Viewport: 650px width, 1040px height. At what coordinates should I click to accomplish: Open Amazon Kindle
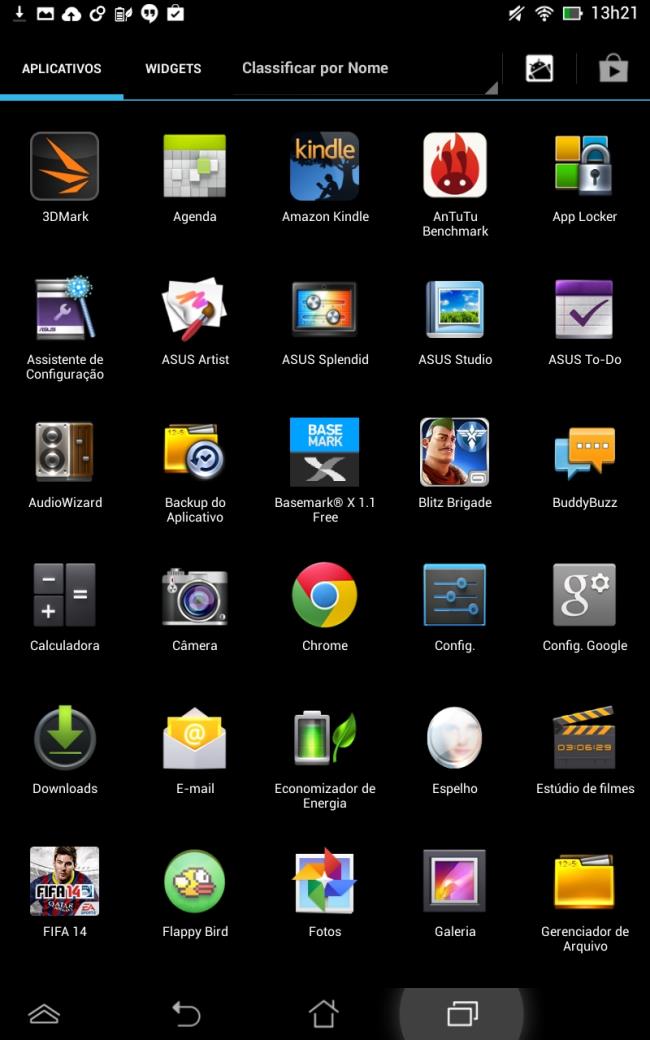pyautogui.click(x=324, y=166)
